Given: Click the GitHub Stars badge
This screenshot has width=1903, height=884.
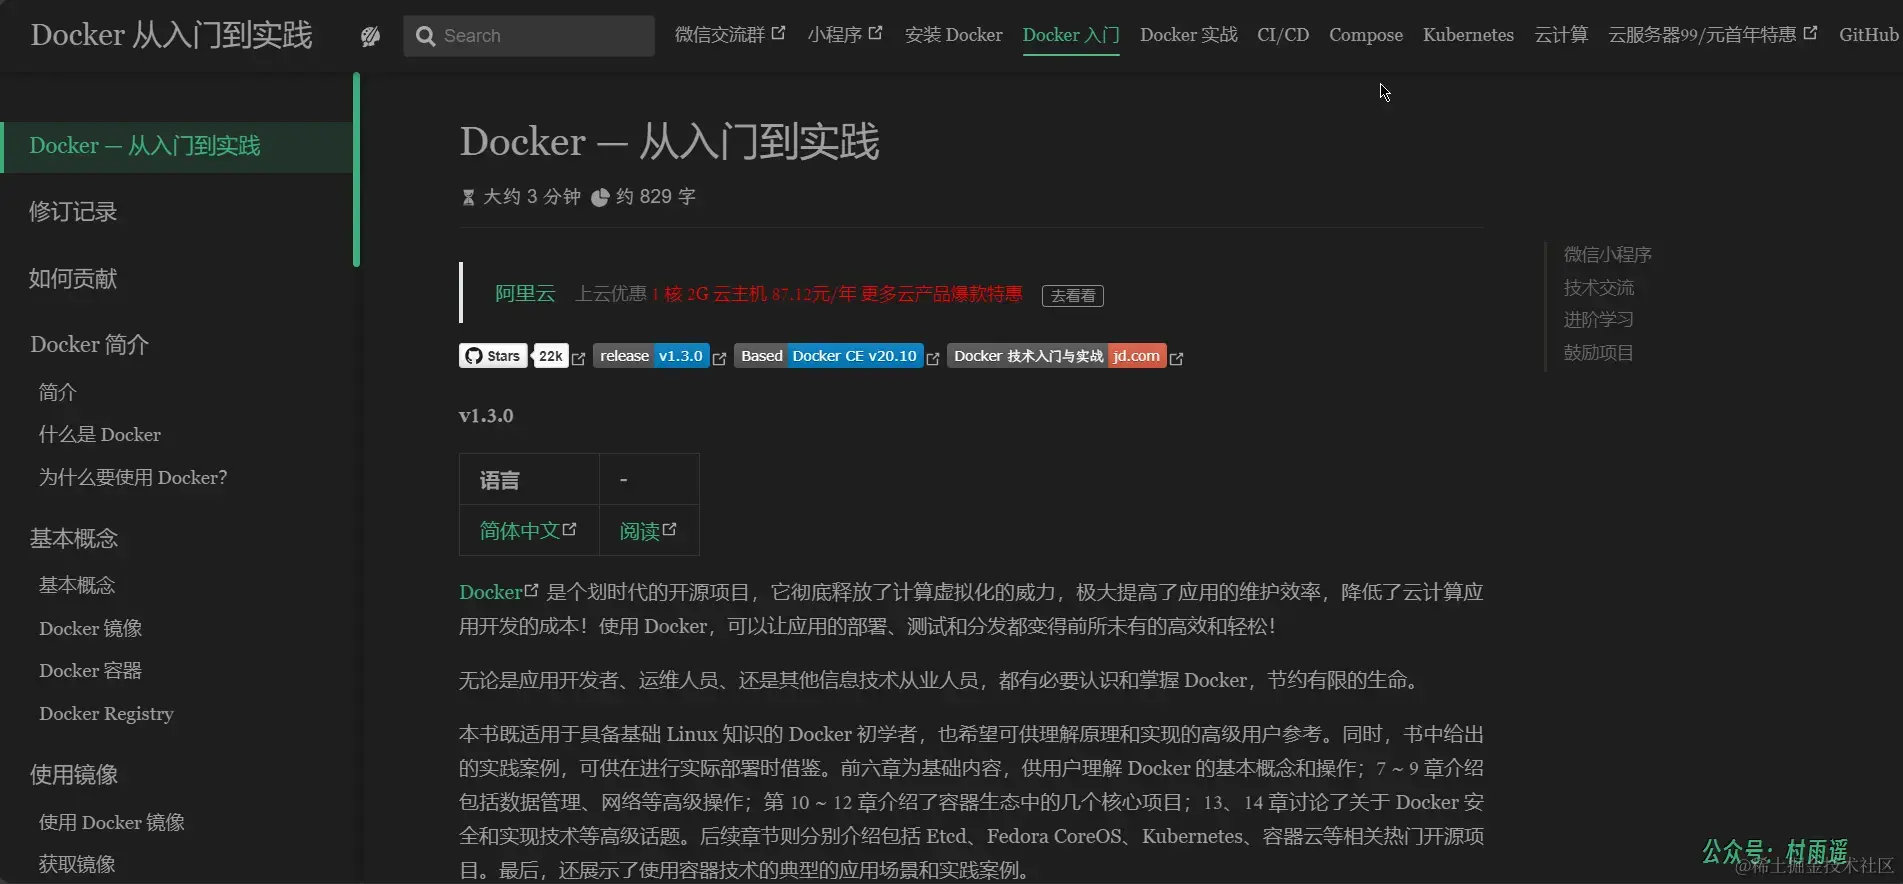Looking at the screenshot, I should click(493, 356).
